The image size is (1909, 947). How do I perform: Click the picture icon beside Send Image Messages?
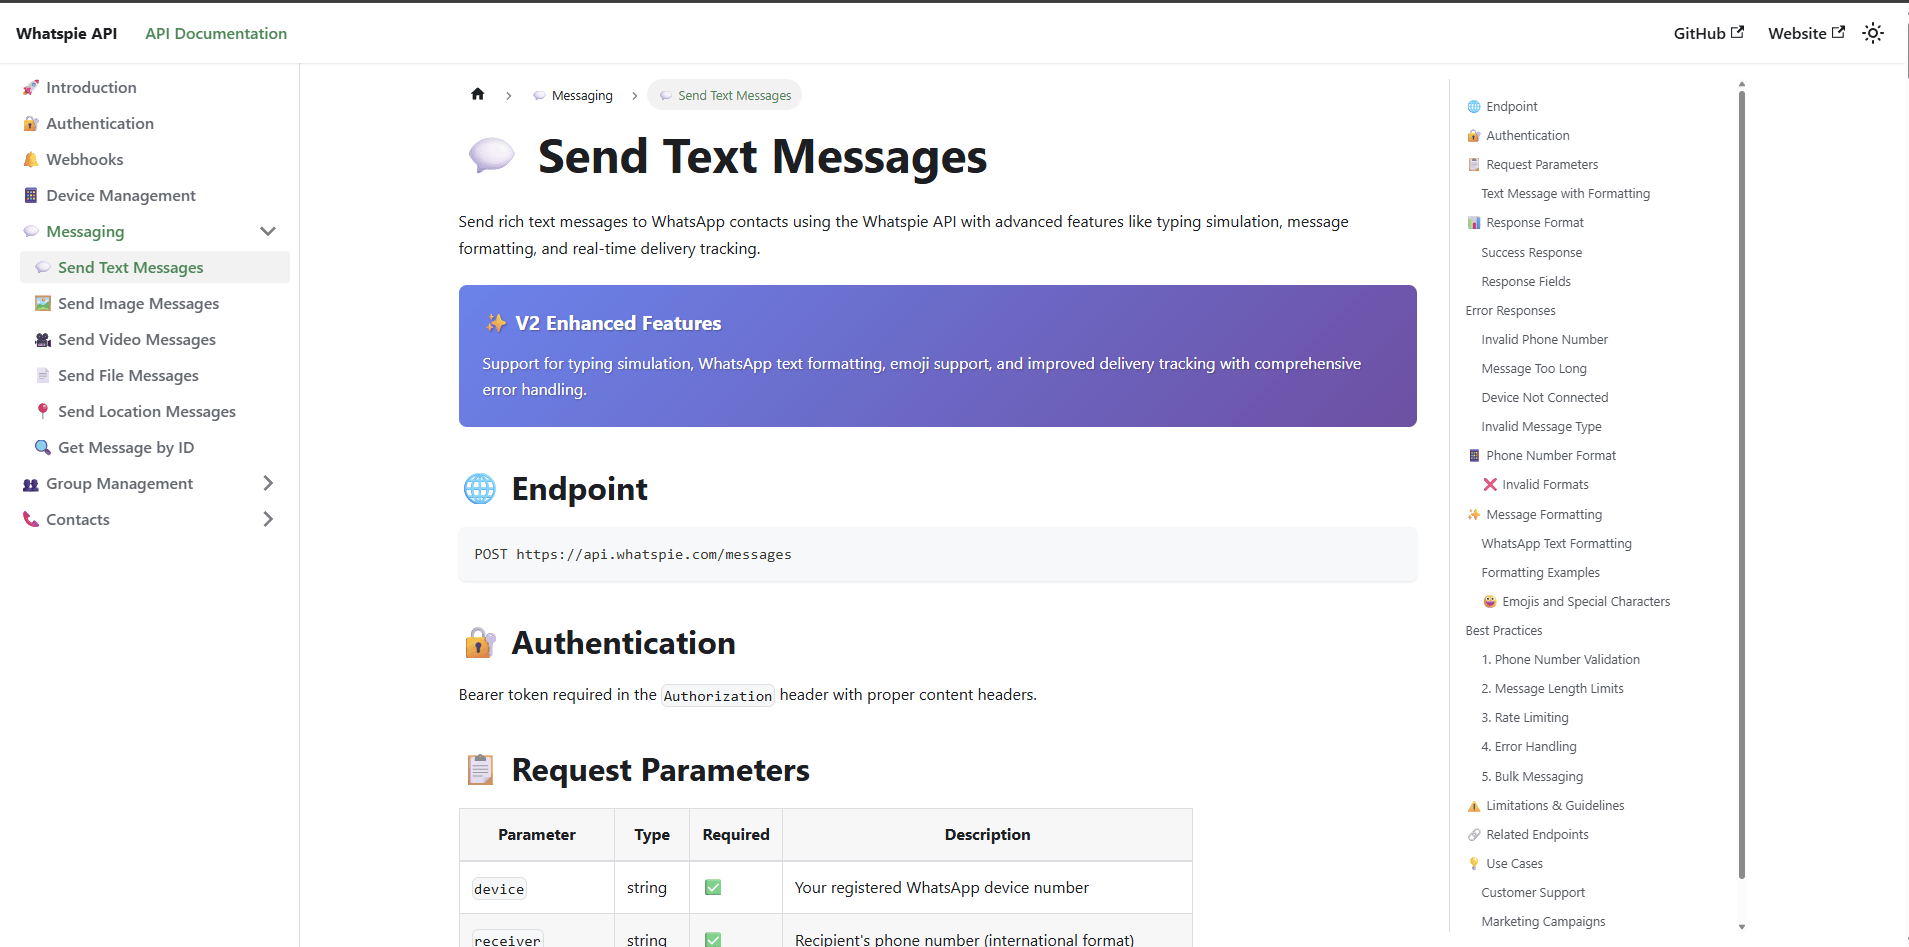click(x=43, y=304)
